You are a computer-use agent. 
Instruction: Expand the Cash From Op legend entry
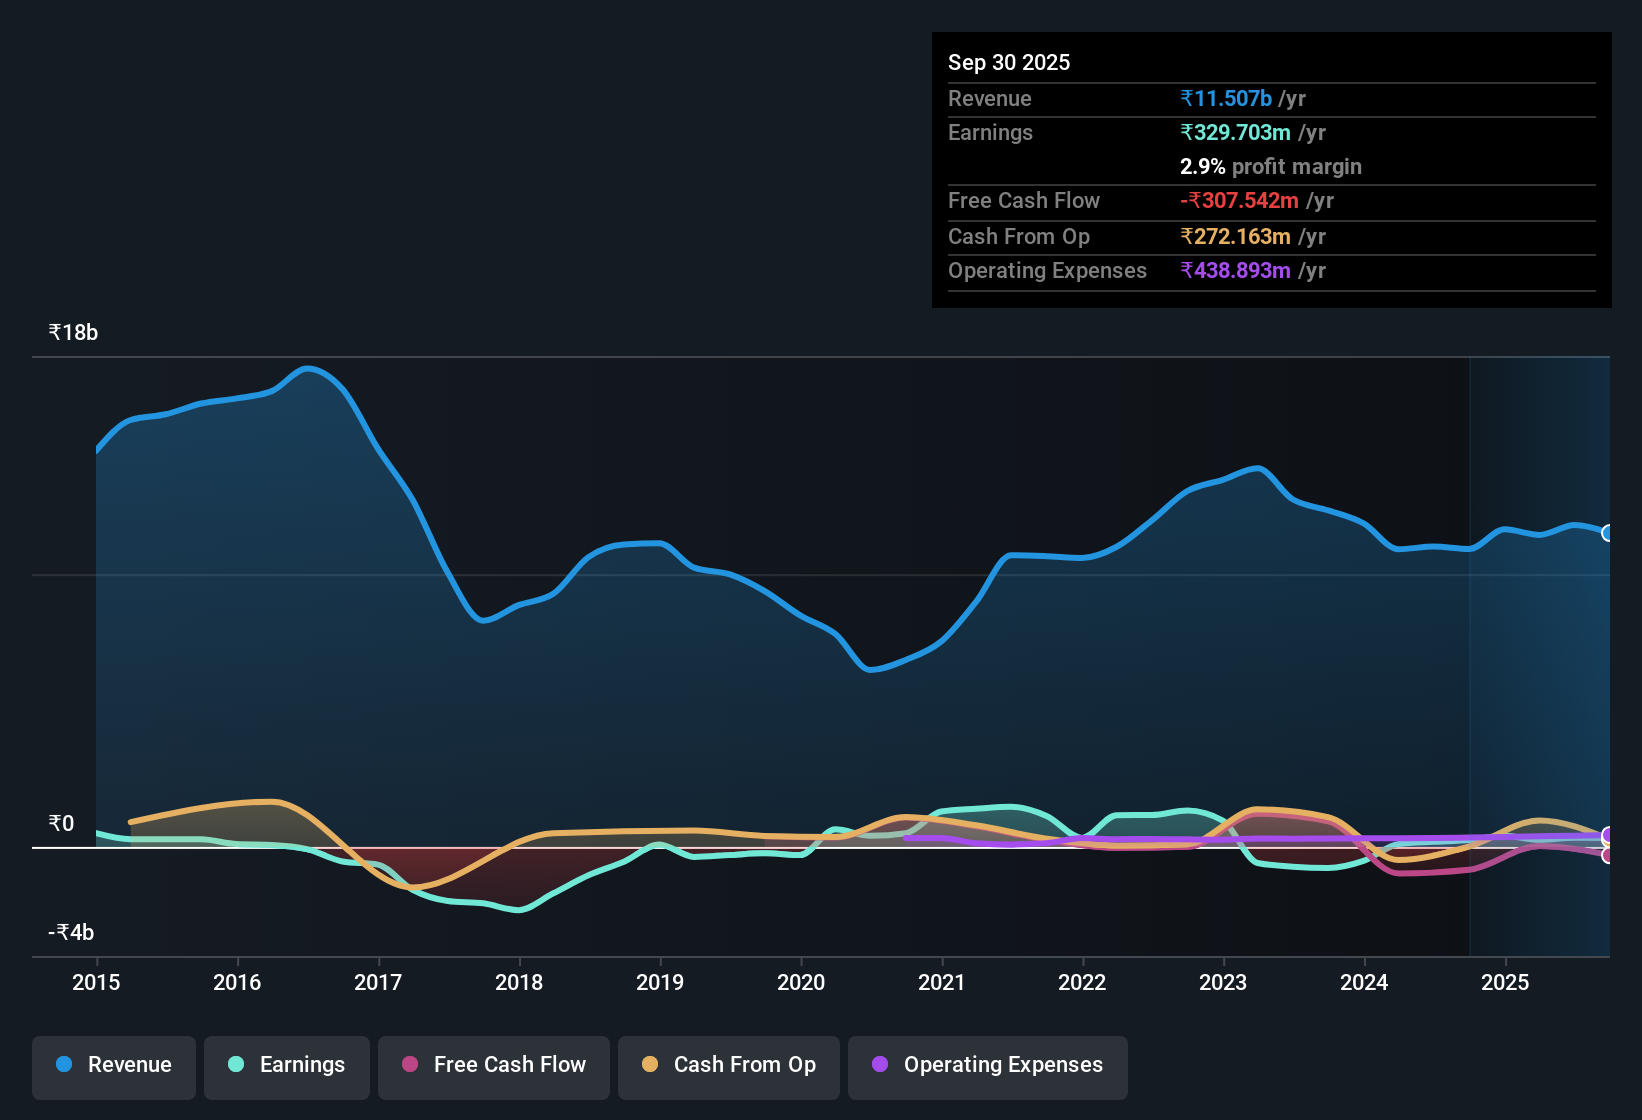(x=728, y=1065)
